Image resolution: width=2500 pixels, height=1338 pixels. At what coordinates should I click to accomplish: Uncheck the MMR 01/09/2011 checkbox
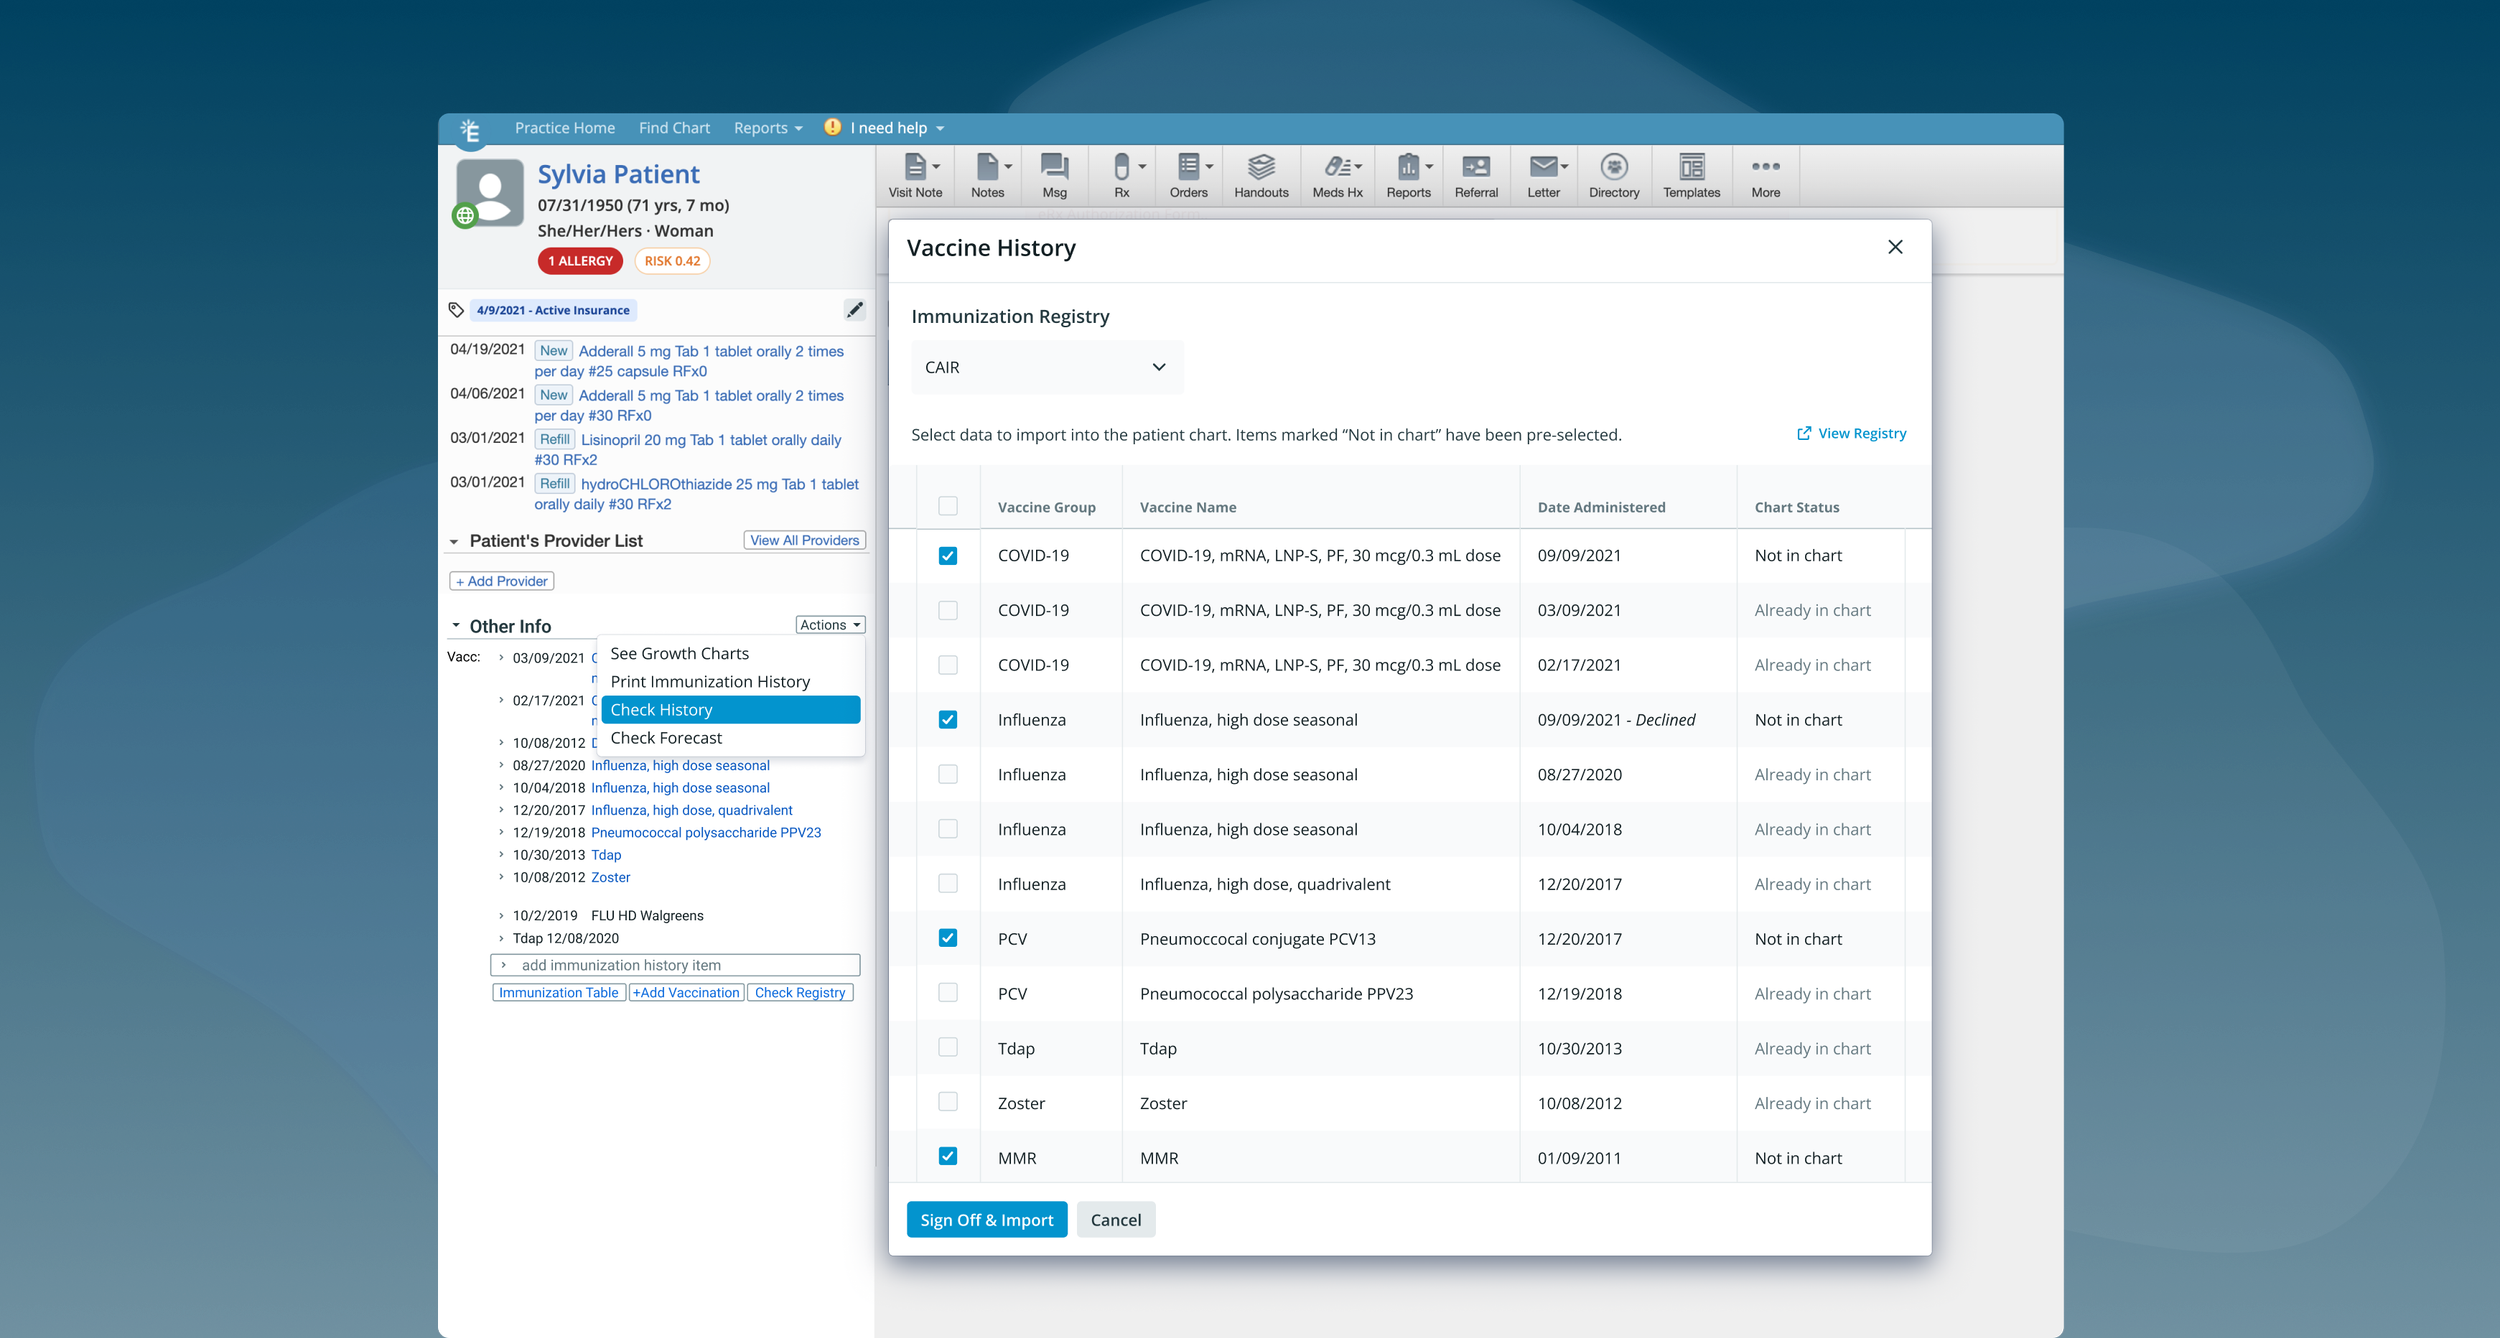click(948, 1156)
